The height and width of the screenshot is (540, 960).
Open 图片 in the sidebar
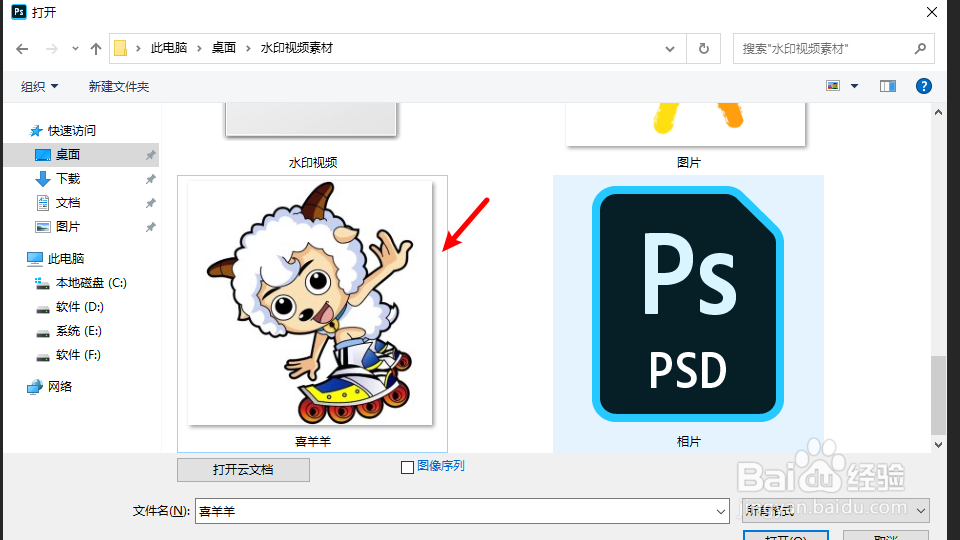[x=68, y=227]
